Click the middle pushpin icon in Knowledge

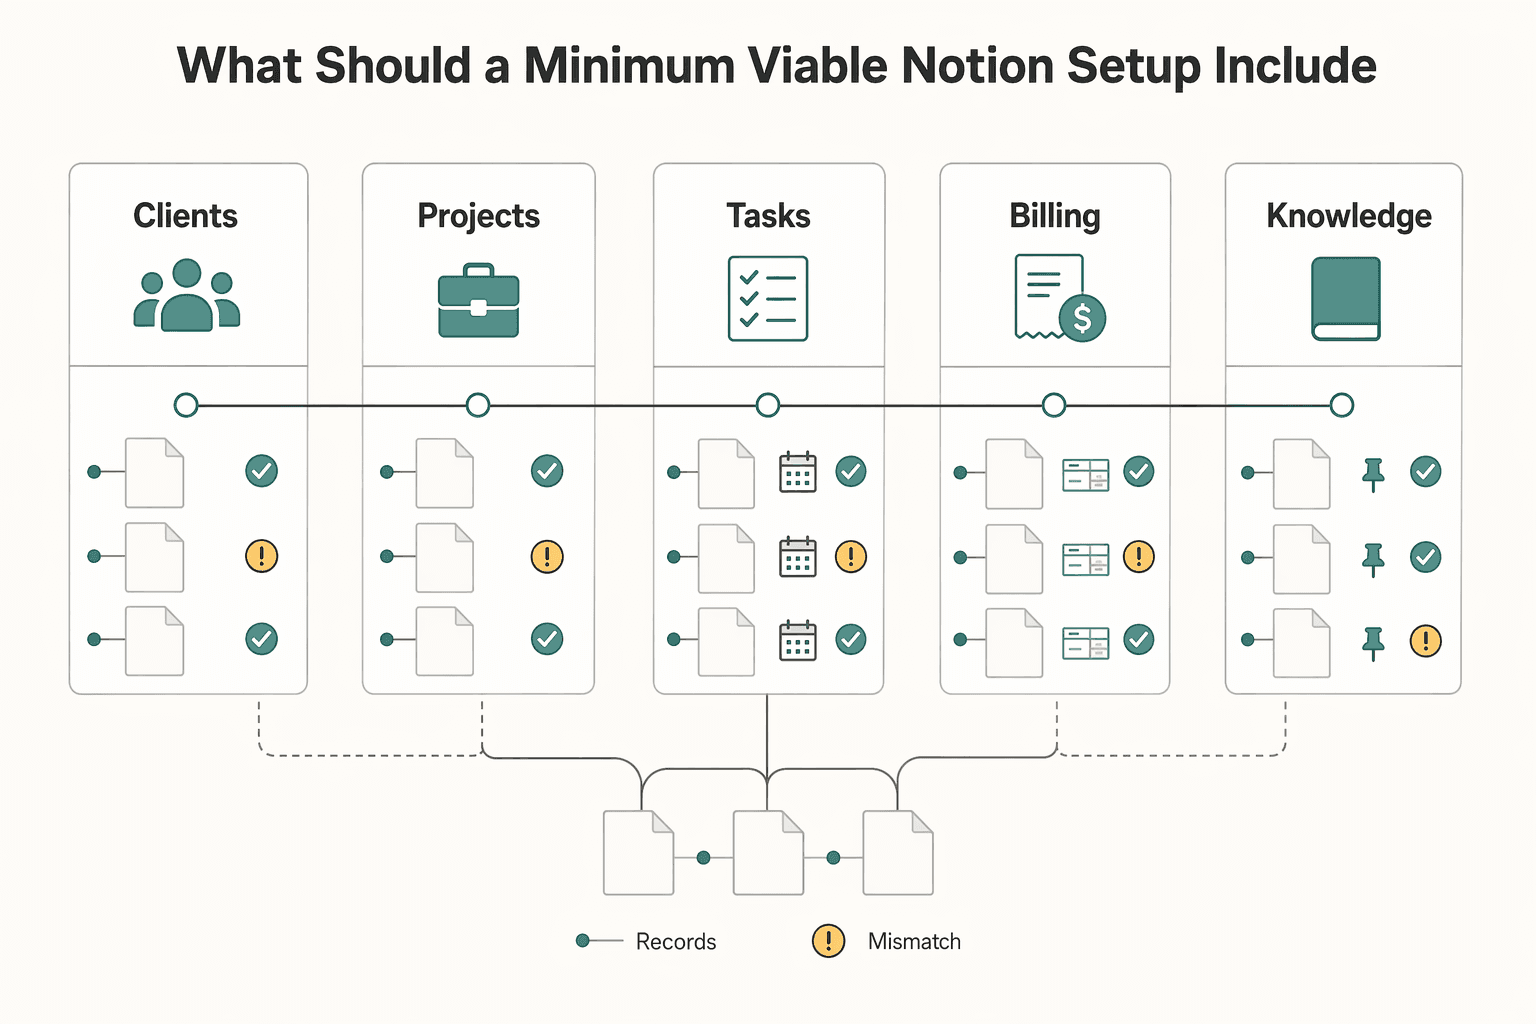(1374, 560)
